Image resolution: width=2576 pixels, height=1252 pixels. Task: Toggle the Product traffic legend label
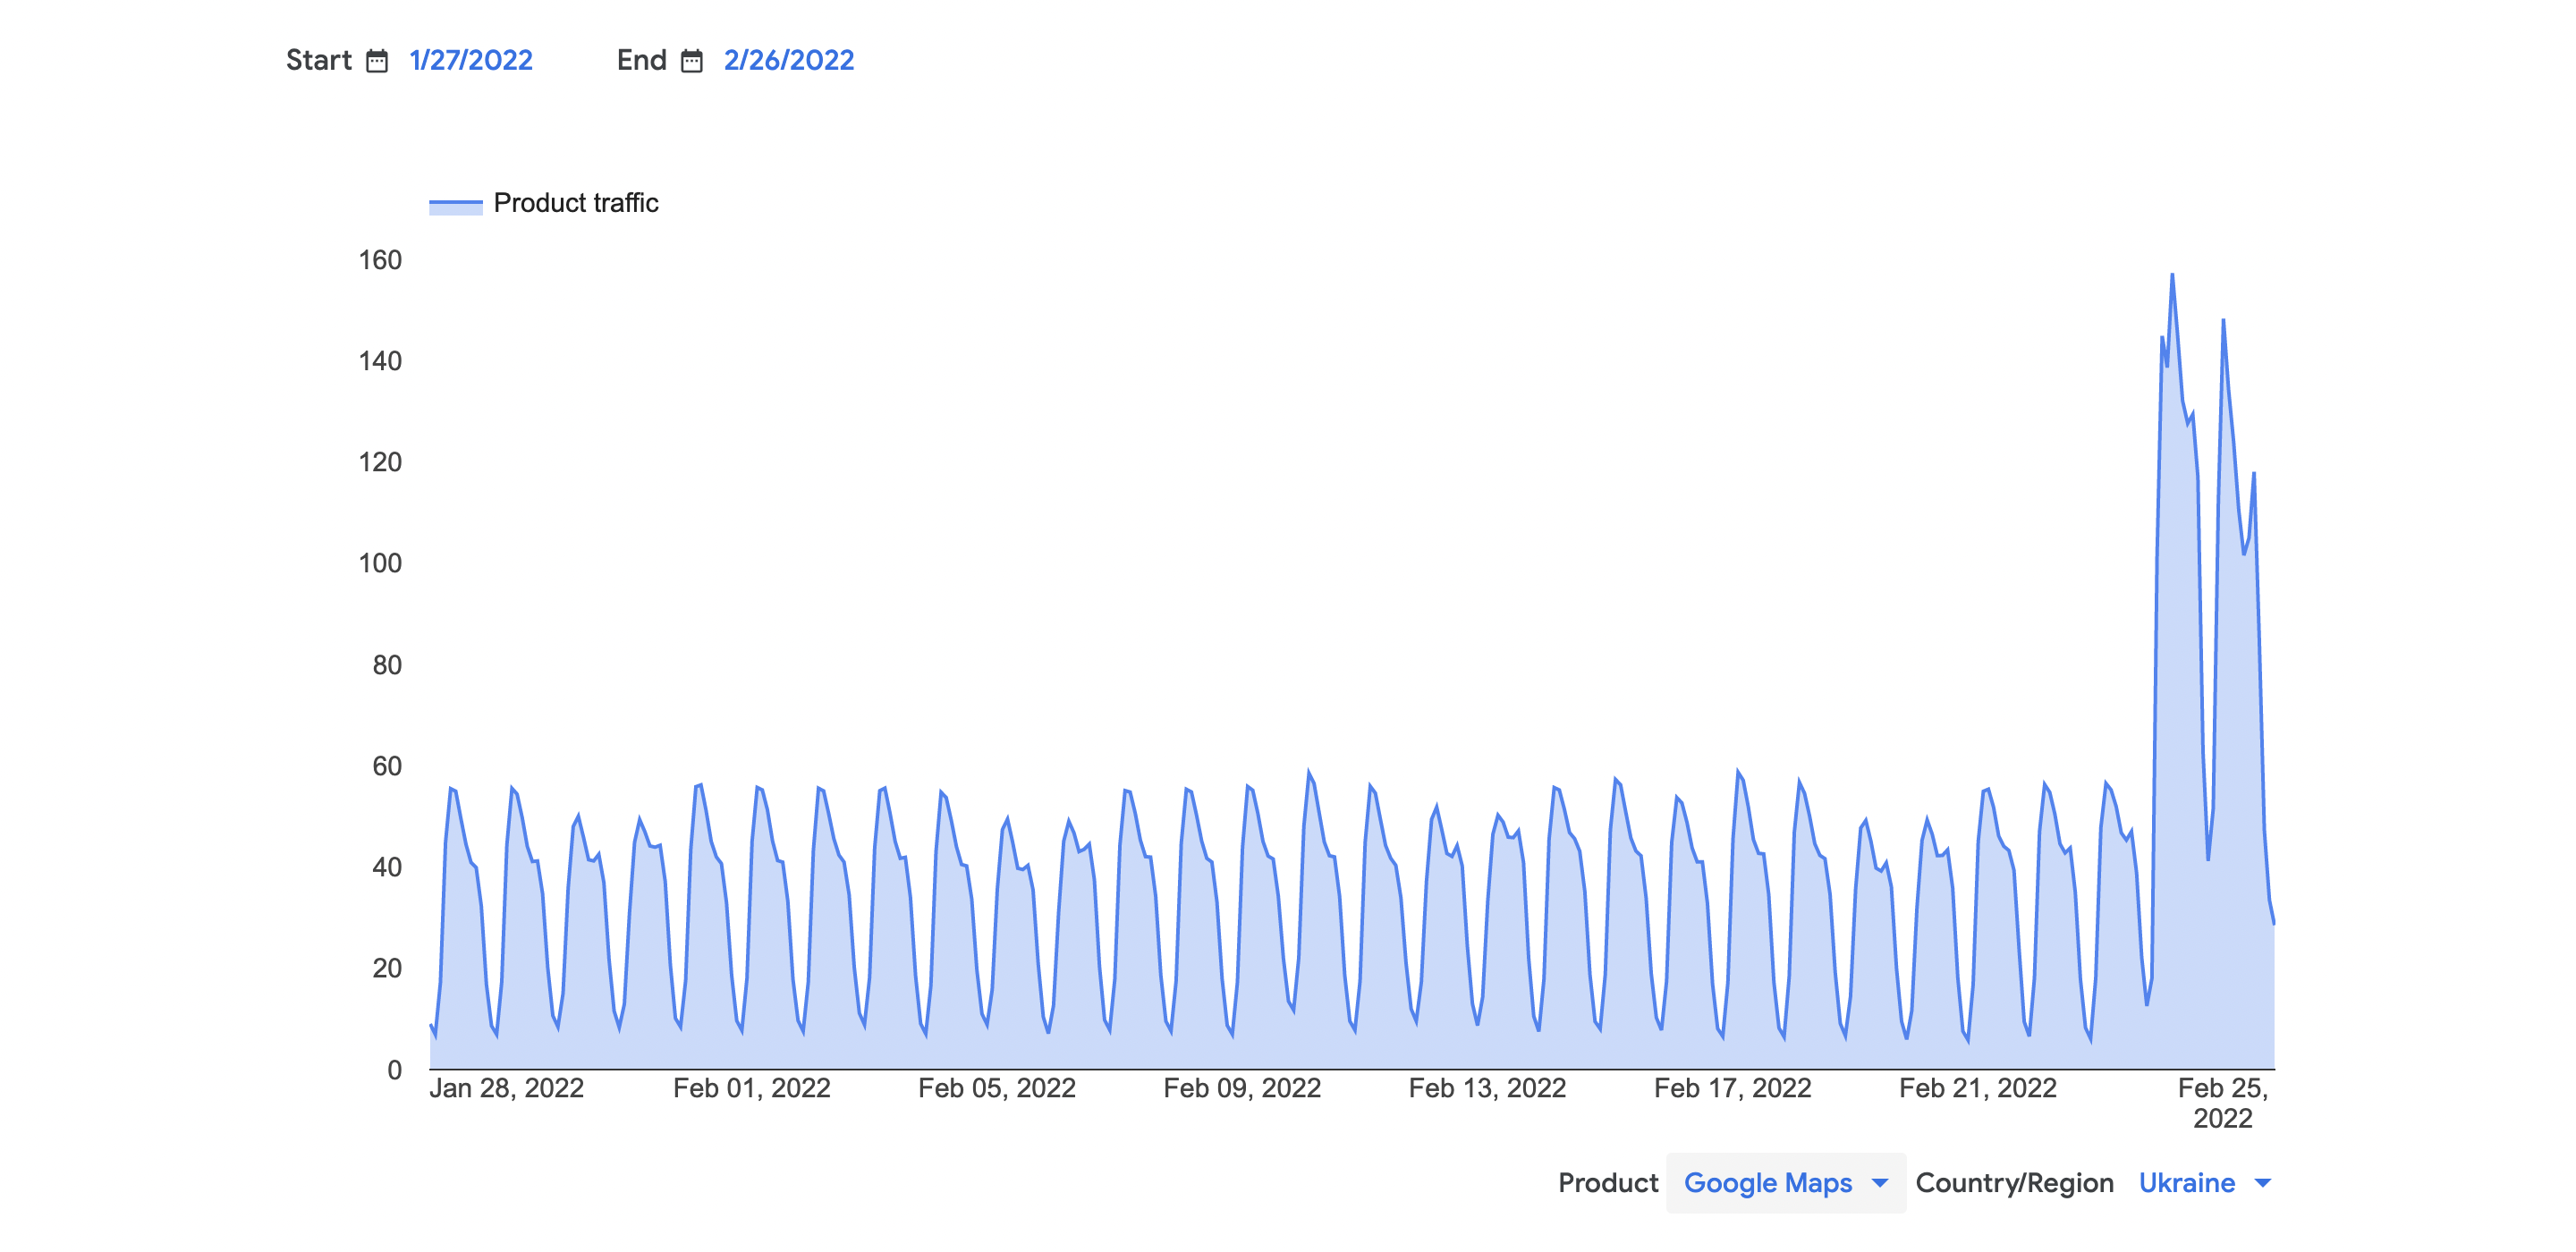[x=576, y=203]
